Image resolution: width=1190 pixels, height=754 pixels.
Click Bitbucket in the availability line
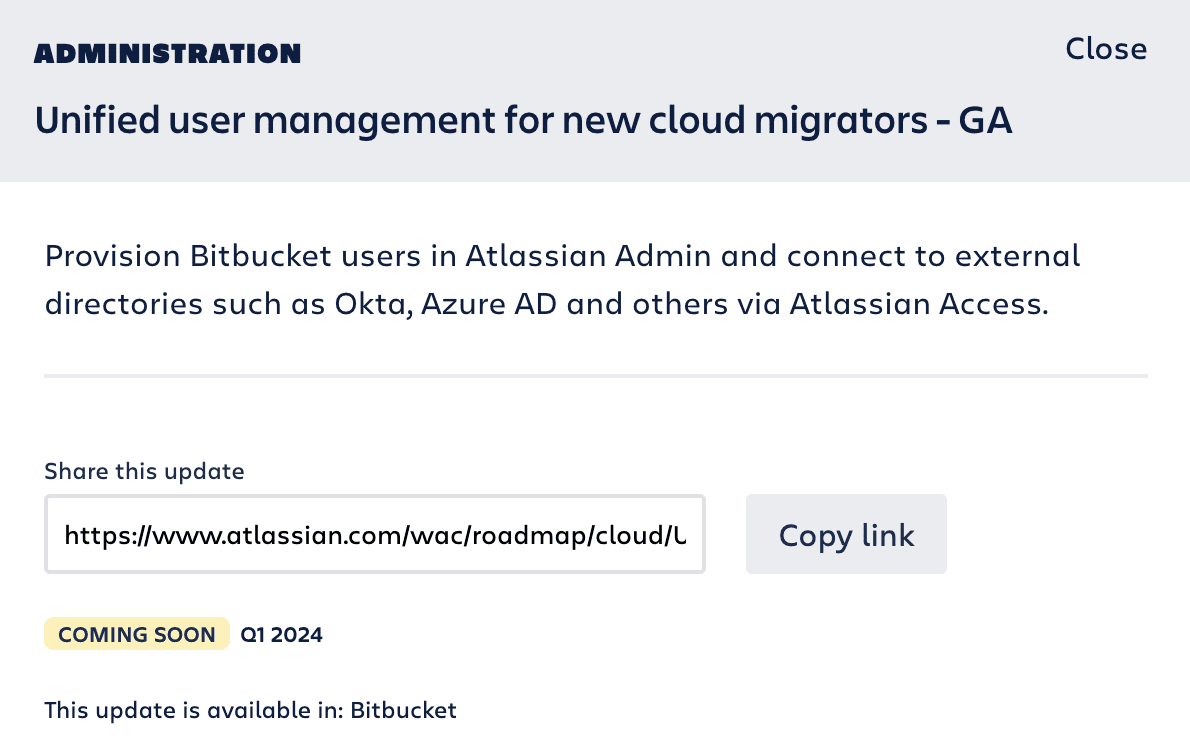(404, 711)
